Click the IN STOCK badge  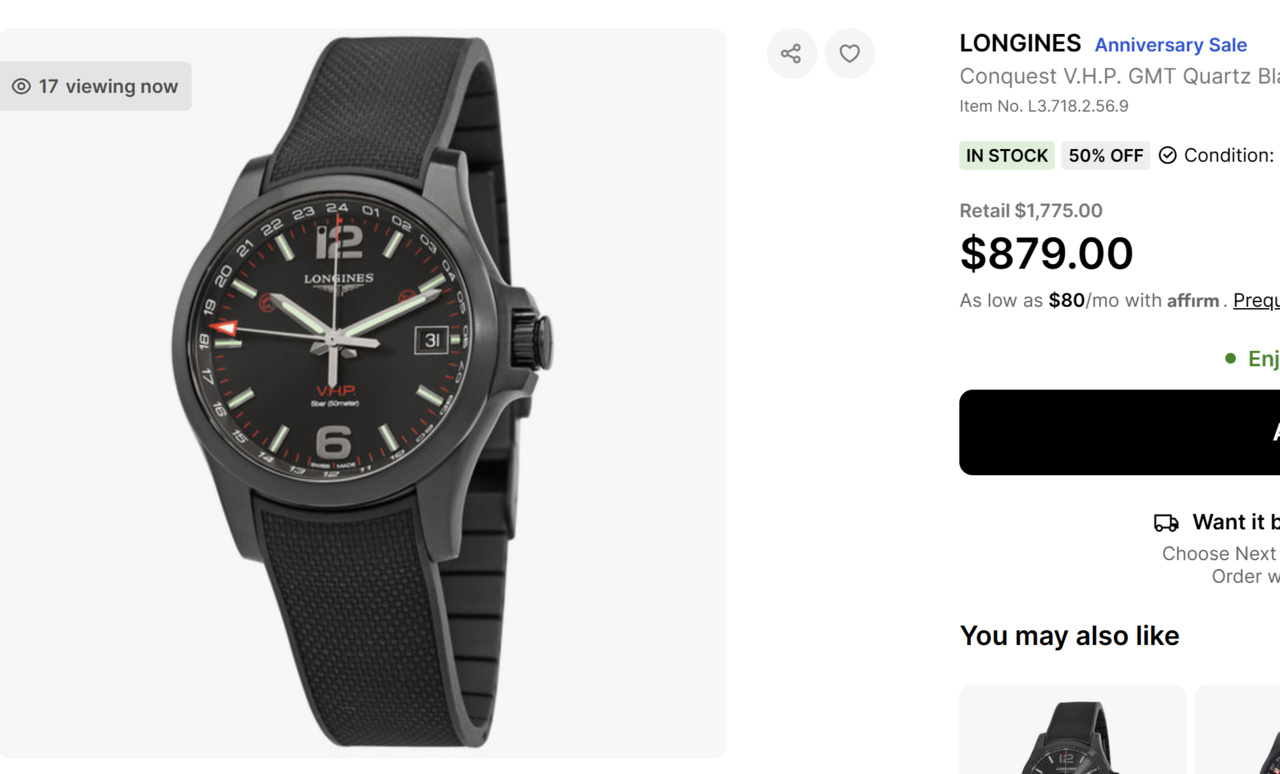point(1006,156)
